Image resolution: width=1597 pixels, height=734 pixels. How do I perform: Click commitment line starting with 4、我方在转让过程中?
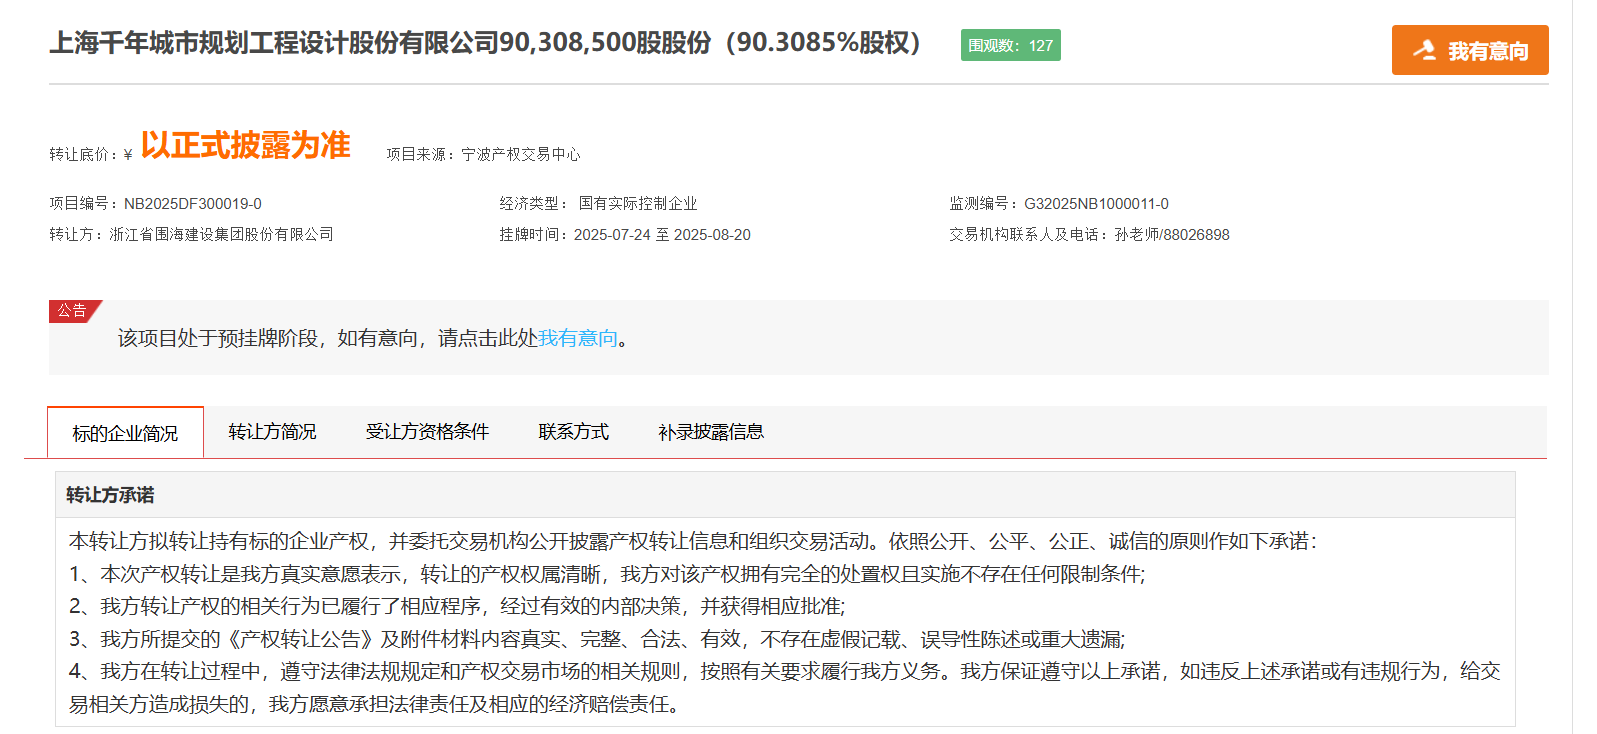click(x=785, y=688)
